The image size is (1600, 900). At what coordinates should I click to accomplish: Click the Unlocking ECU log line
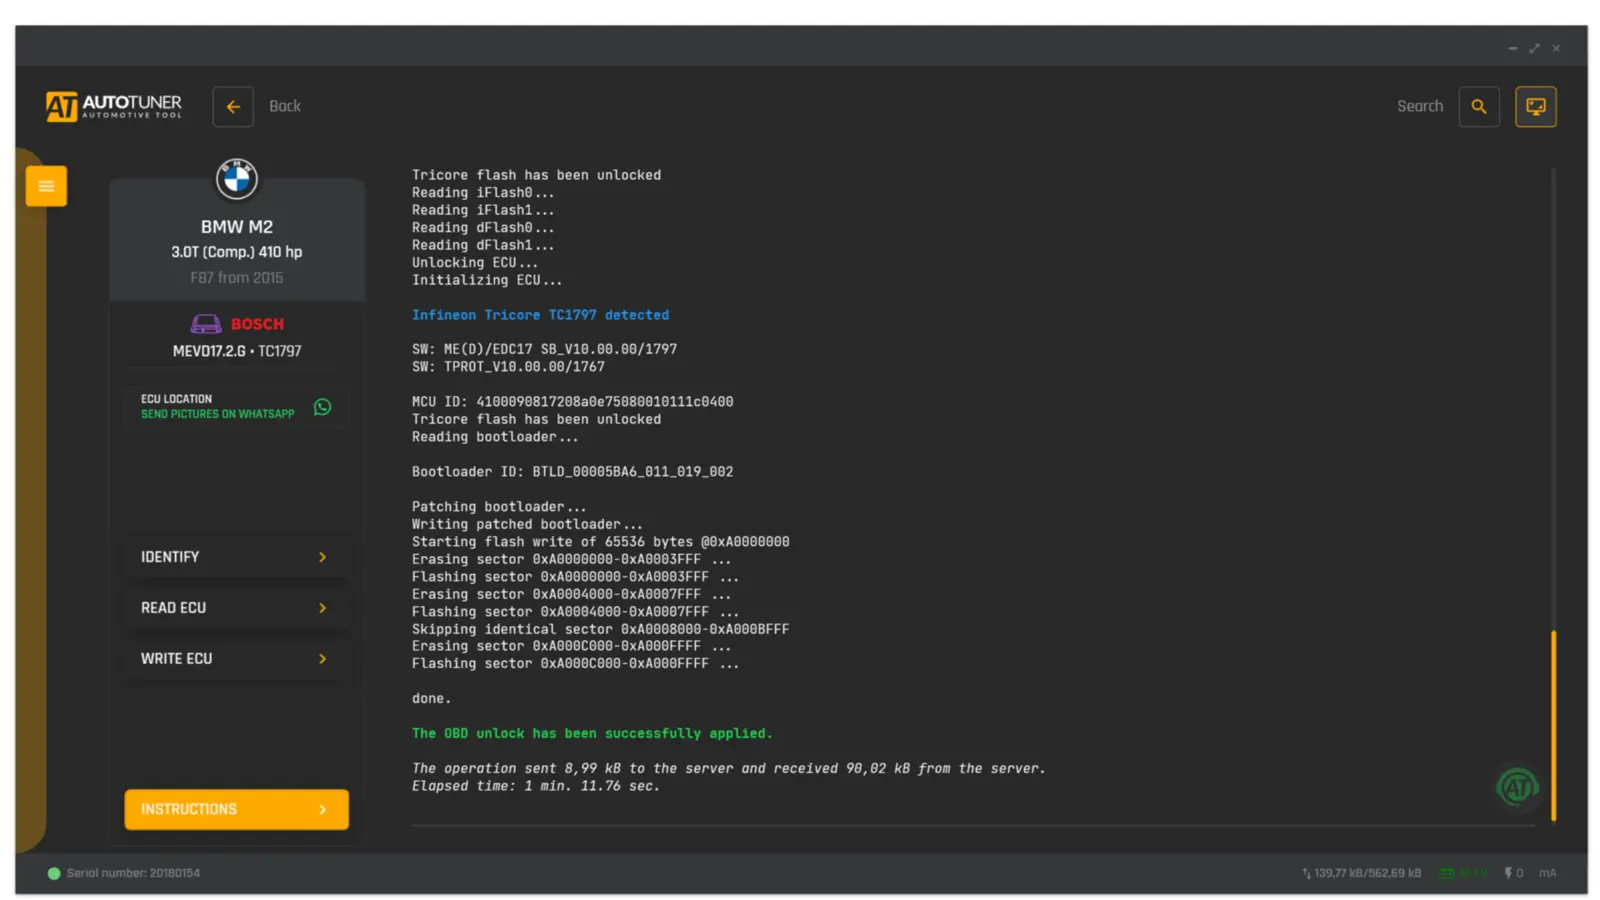point(475,263)
